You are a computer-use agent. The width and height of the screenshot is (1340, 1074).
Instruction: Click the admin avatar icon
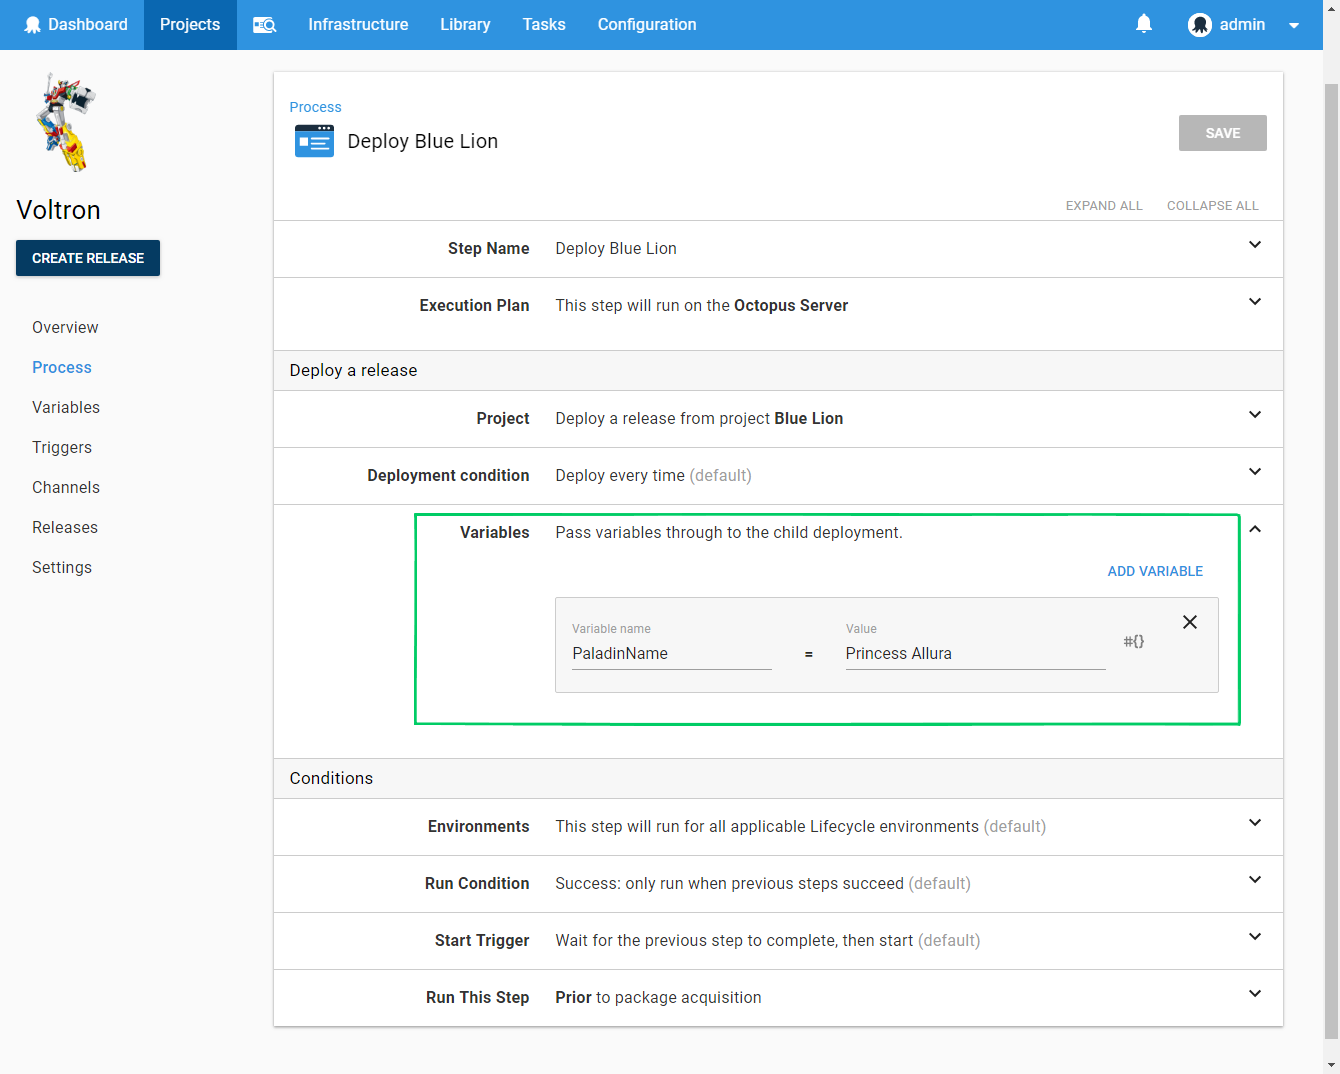[x=1200, y=25]
